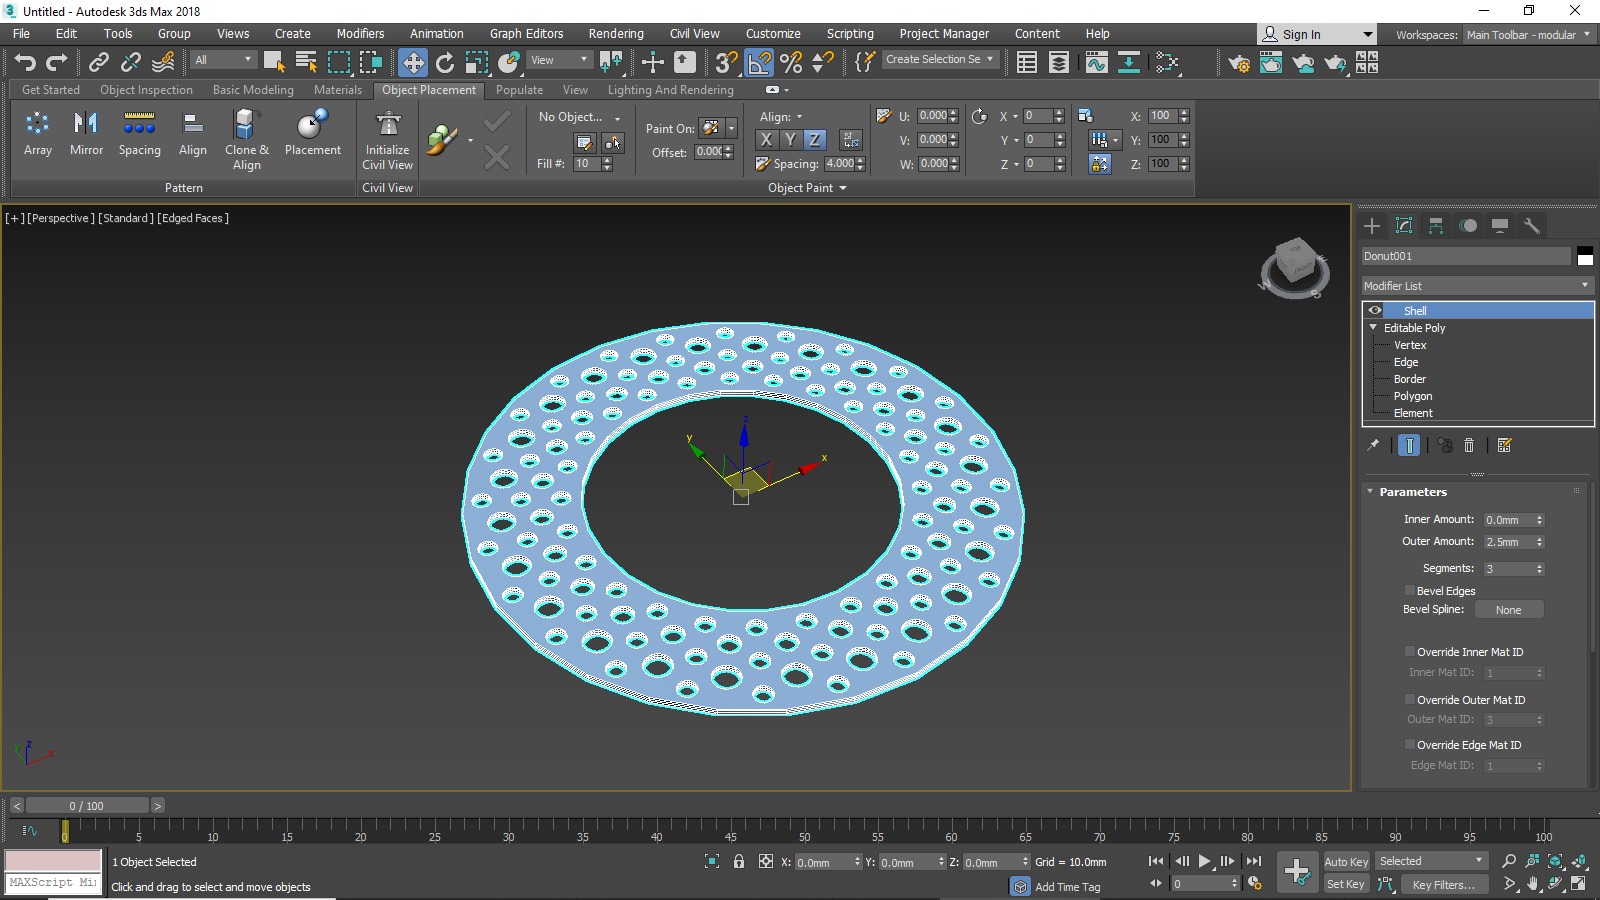Open the Utilities command panel tab
The width and height of the screenshot is (1600, 900).
[1532, 226]
